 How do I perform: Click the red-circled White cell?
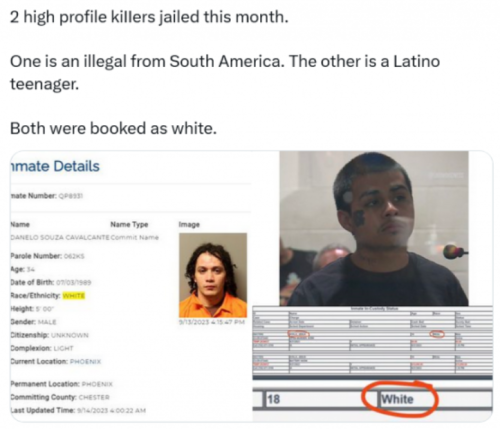(397, 399)
